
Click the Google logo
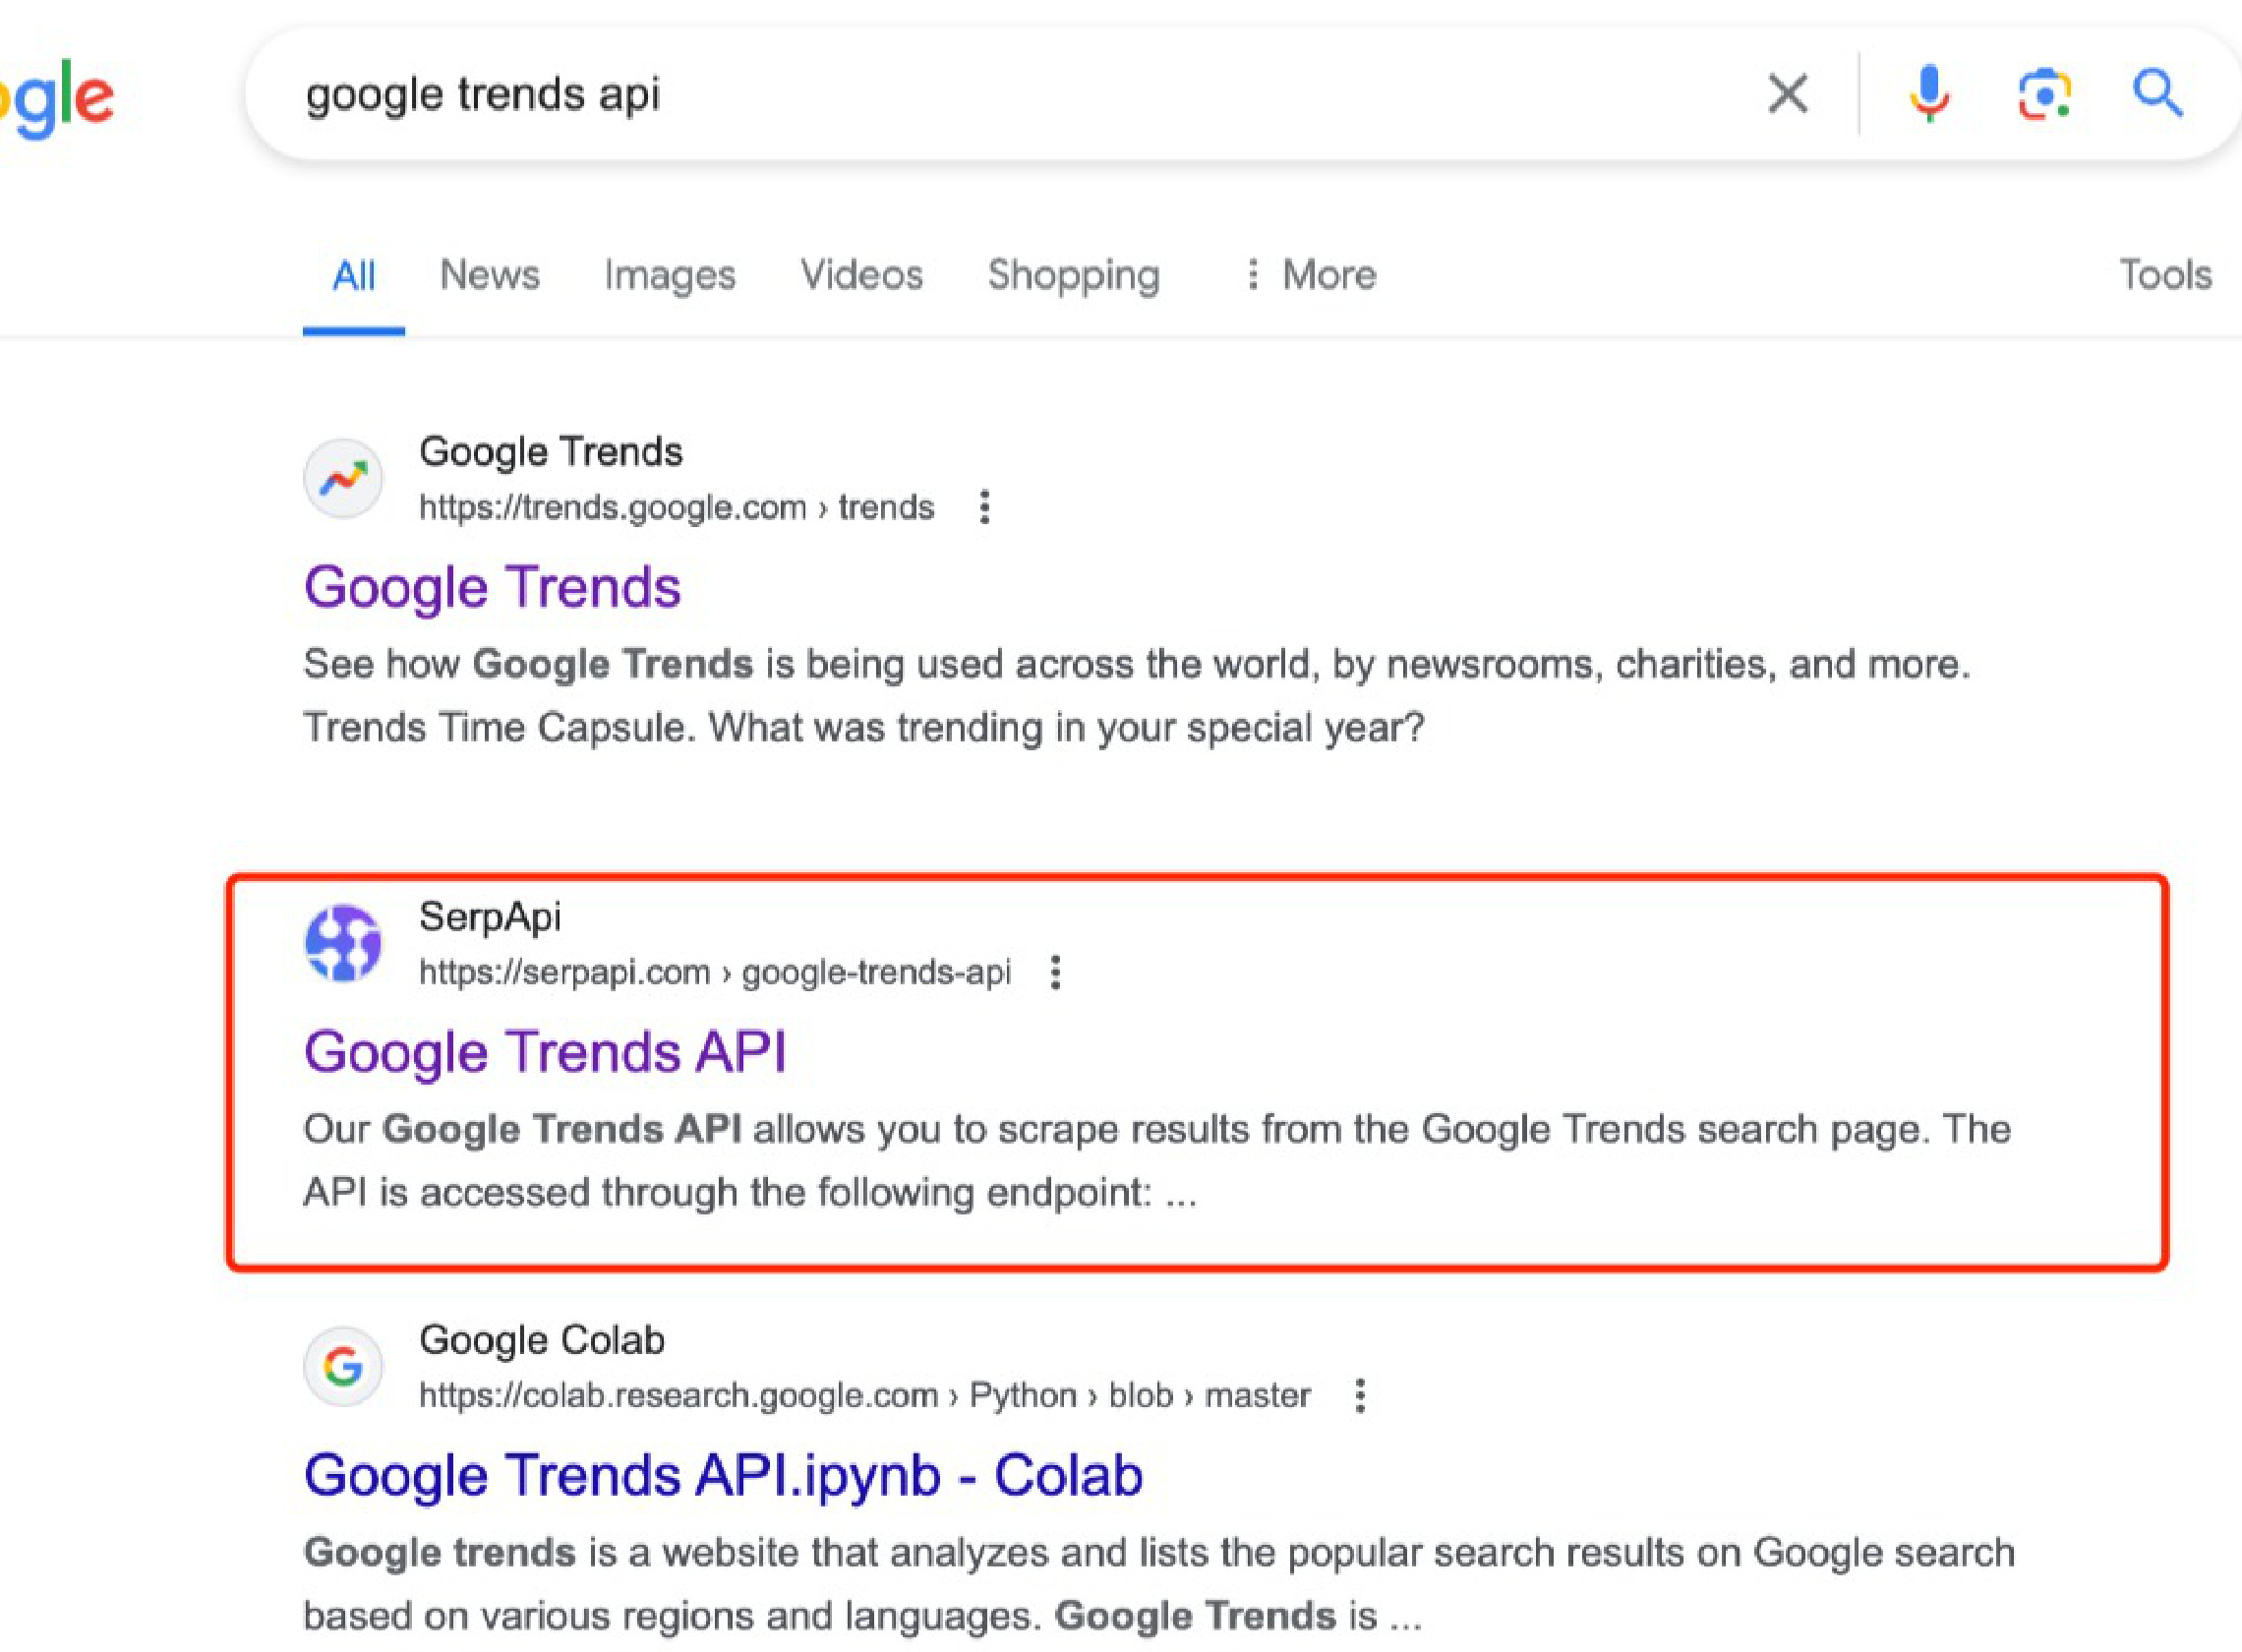pos(60,98)
